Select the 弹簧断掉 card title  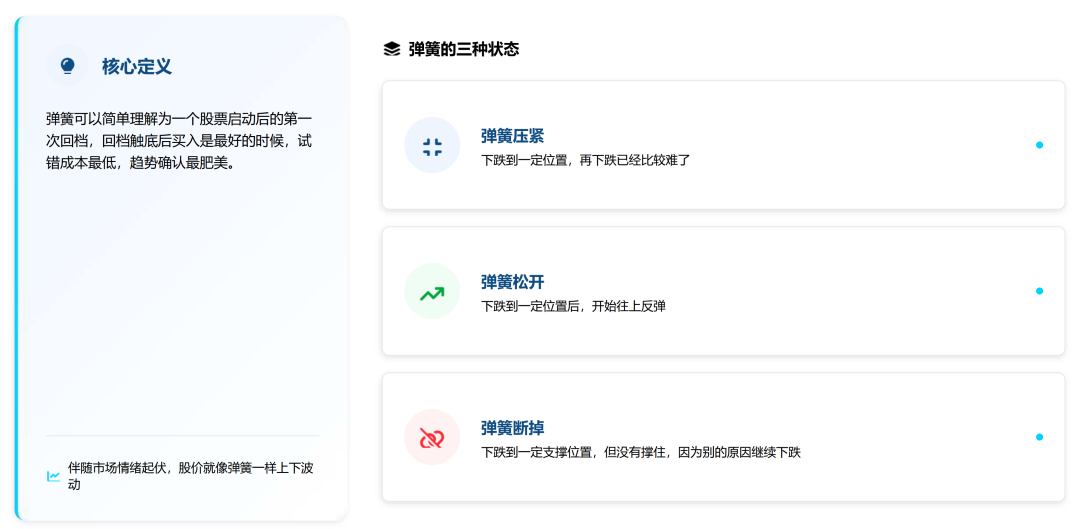click(x=512, y=428)
